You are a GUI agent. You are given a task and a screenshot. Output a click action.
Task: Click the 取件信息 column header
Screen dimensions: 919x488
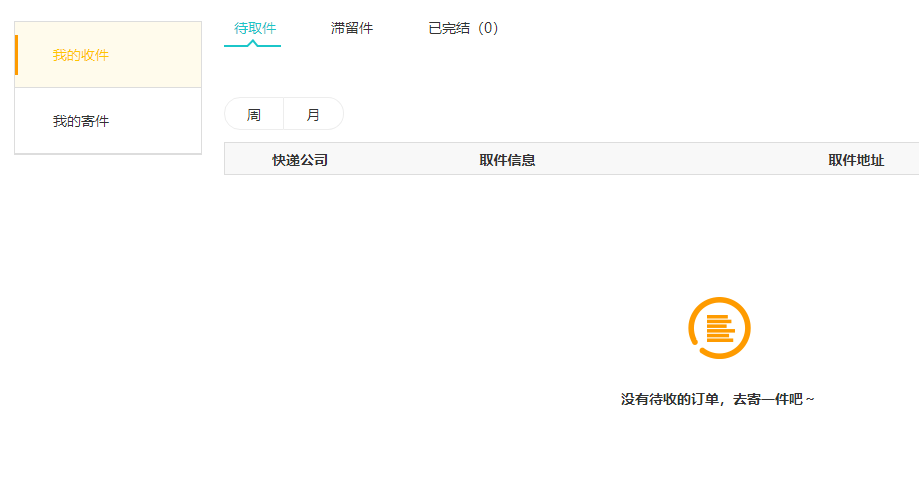pyautogui.click(x=507, y=160)
